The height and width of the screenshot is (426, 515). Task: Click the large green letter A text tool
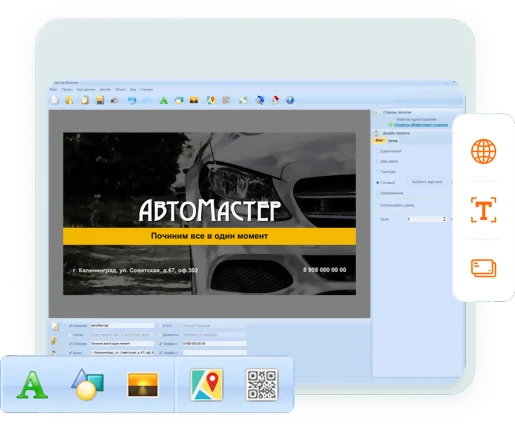point(32,385)
